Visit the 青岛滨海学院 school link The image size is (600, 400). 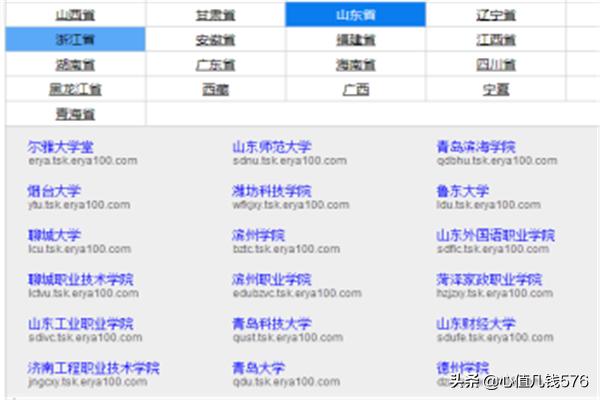(x=476, y=147)
